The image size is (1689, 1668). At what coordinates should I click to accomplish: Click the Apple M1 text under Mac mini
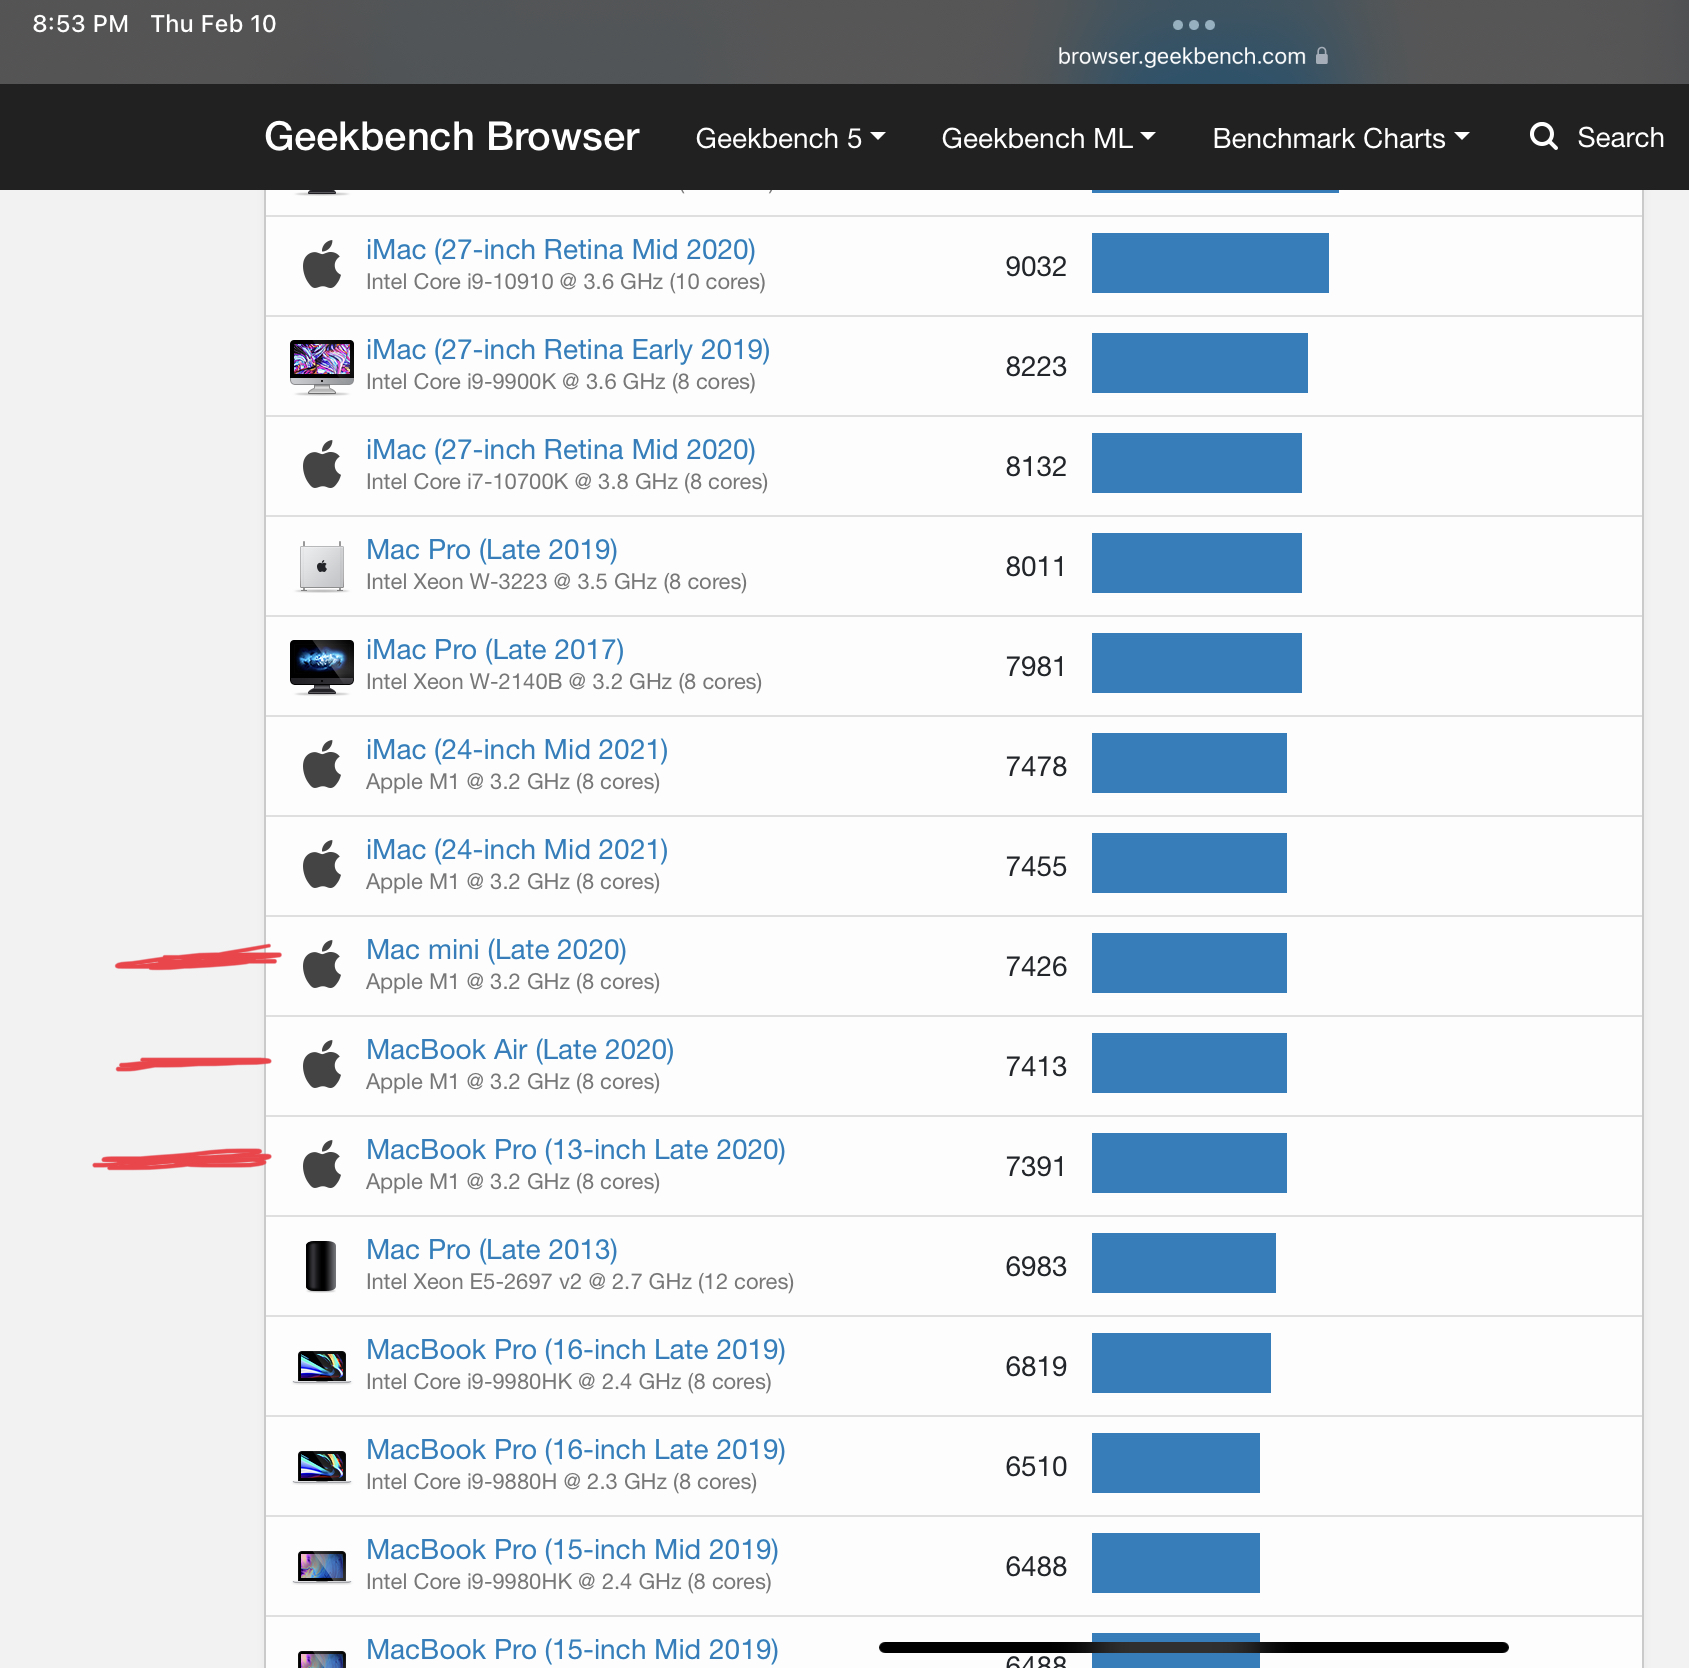tap(513, 982)
